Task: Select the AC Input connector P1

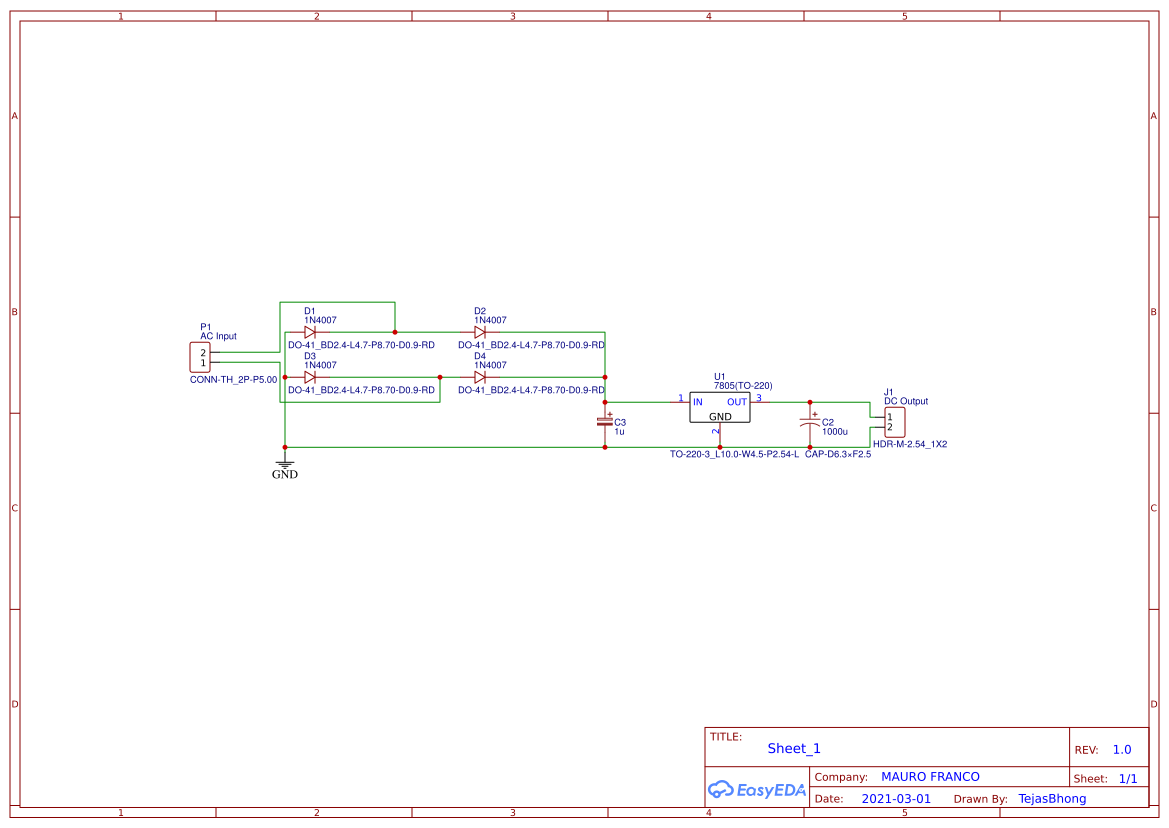Action: click(x=199, y=358)
